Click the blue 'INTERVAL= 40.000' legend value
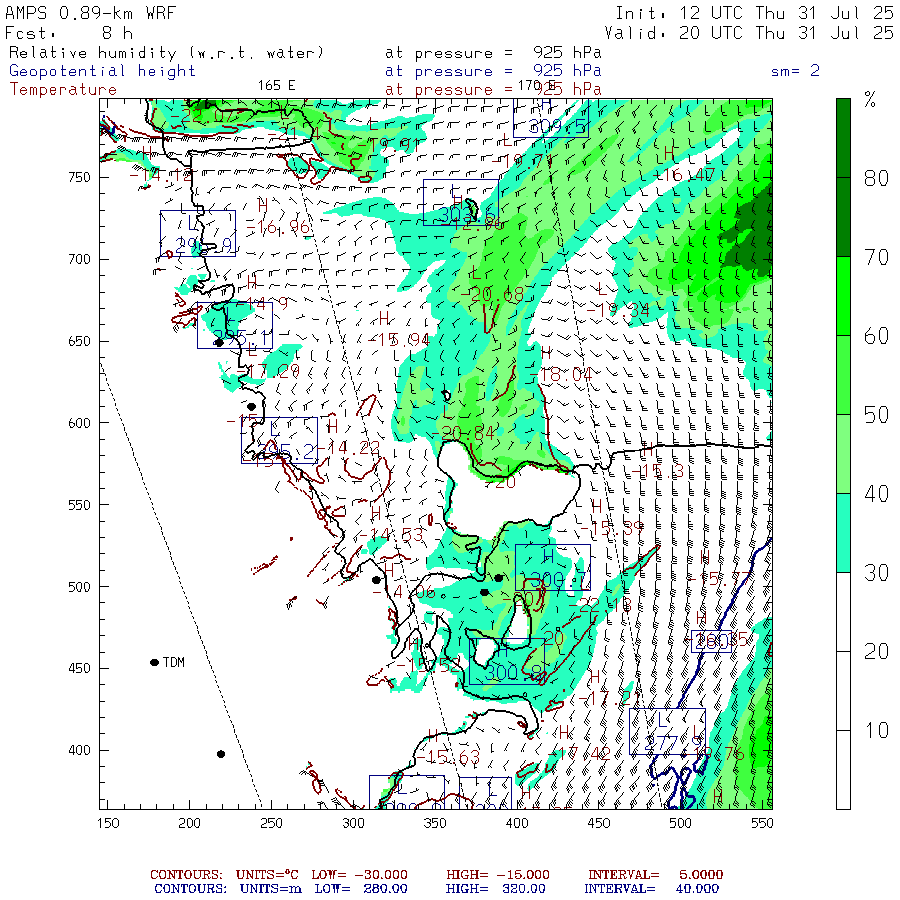 651,889
